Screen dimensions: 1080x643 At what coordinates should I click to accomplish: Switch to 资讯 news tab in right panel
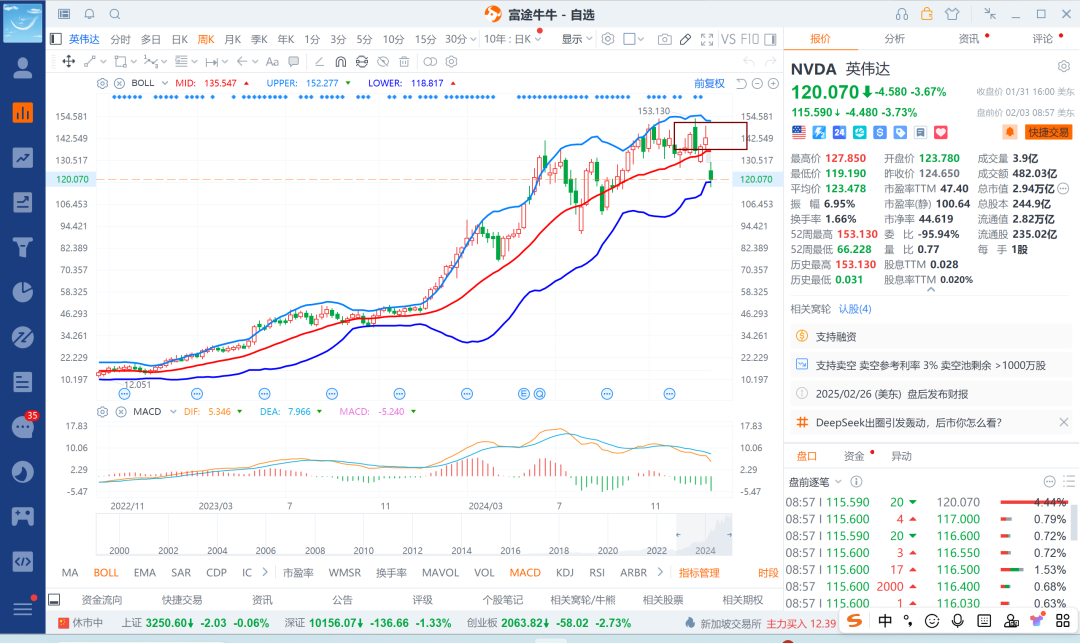click(x=968, y=39)
